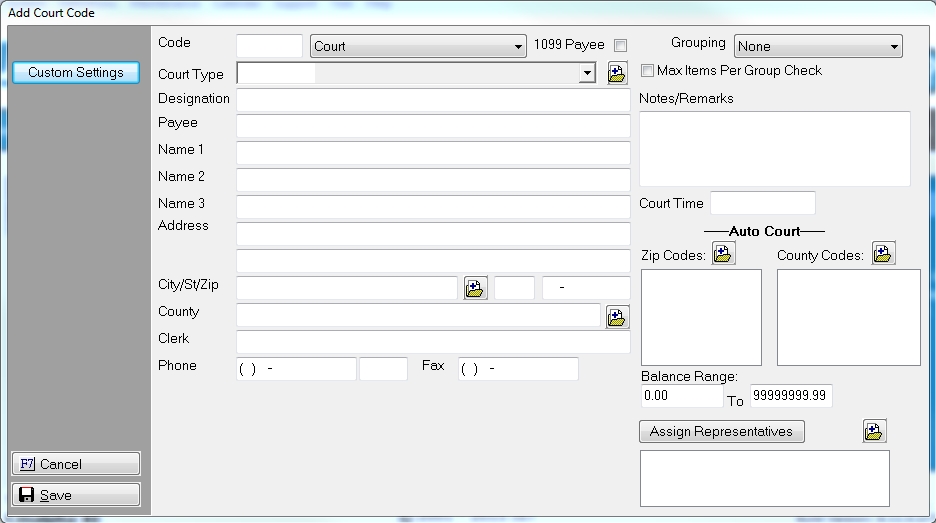Expand the Court dropdown next to Code
The width and height of the screenshot is (936, 523).
pyautogui.click(x=518, y=47)
